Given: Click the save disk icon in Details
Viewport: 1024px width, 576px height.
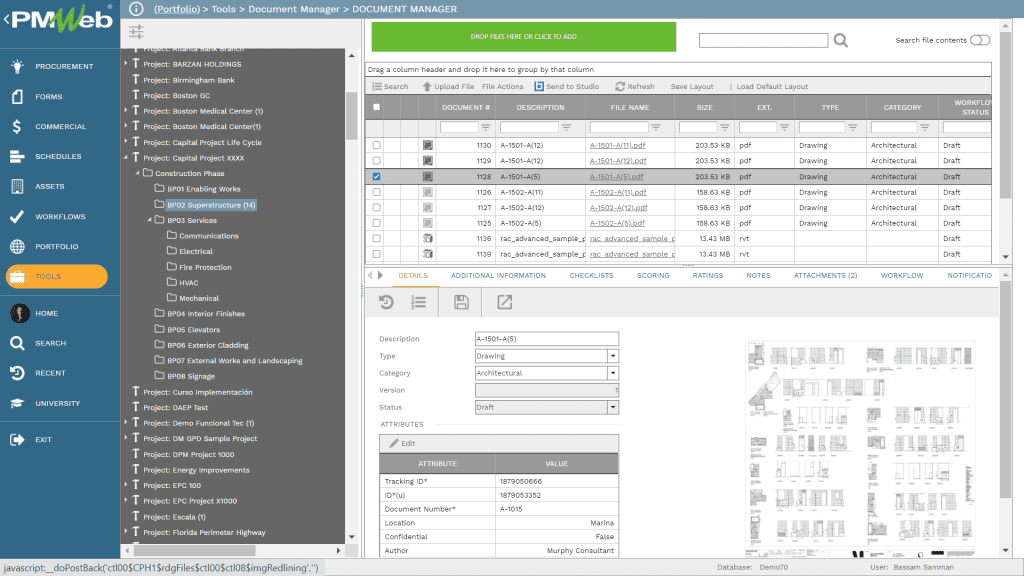Looking at the screenshot, I should click(x=461, y=302).
